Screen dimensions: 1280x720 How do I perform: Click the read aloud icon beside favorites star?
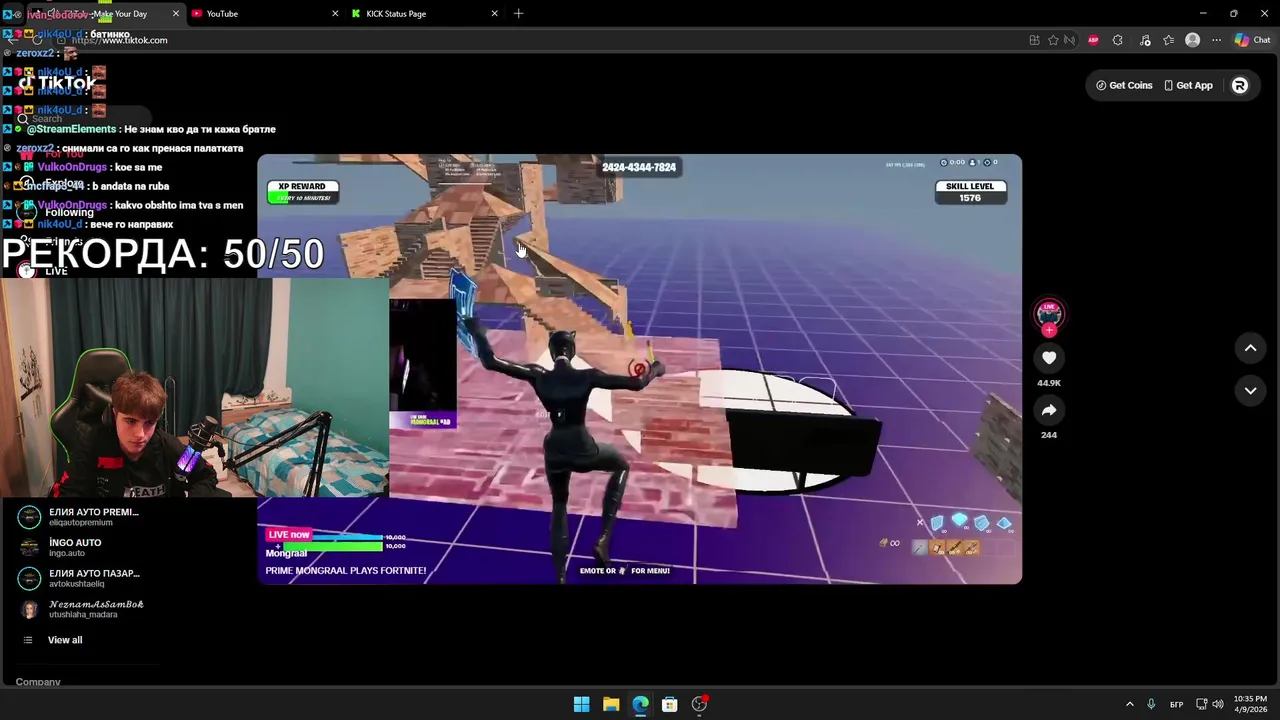[1070, 40]
